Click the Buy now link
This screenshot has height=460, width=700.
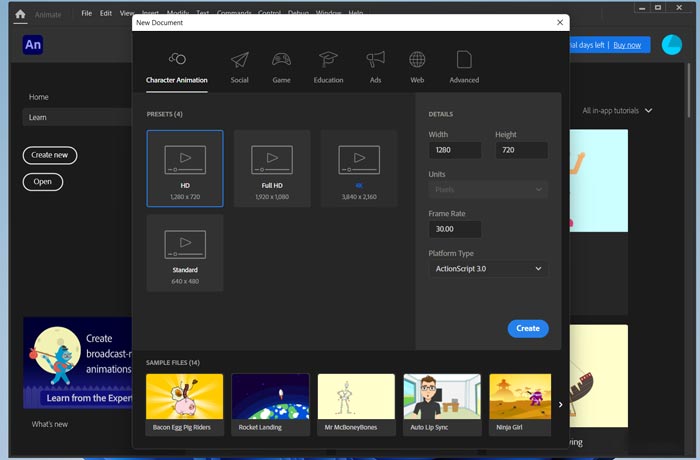[627, 45]
